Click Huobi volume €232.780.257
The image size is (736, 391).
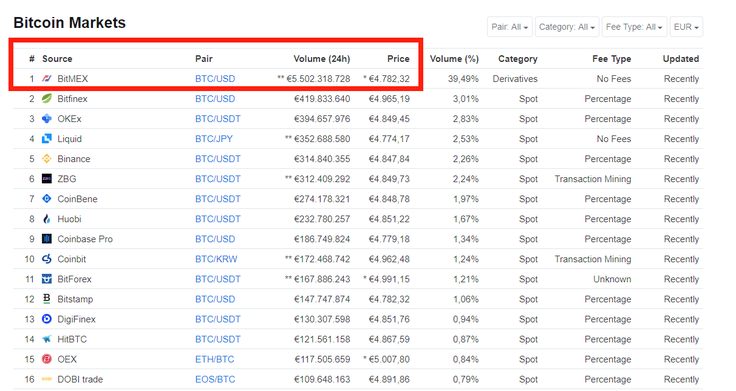[322, 219]
